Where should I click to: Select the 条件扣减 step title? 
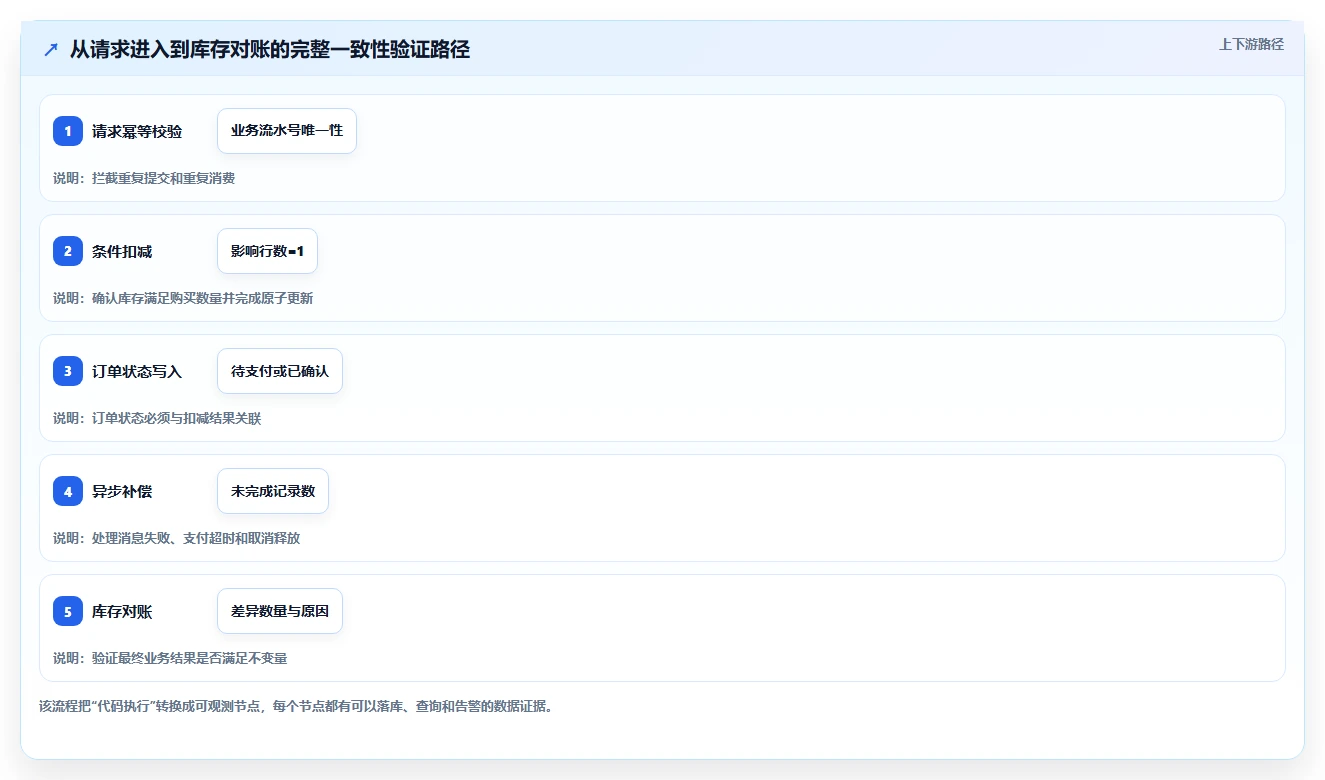pyautogui.click(x=122, y=251)
